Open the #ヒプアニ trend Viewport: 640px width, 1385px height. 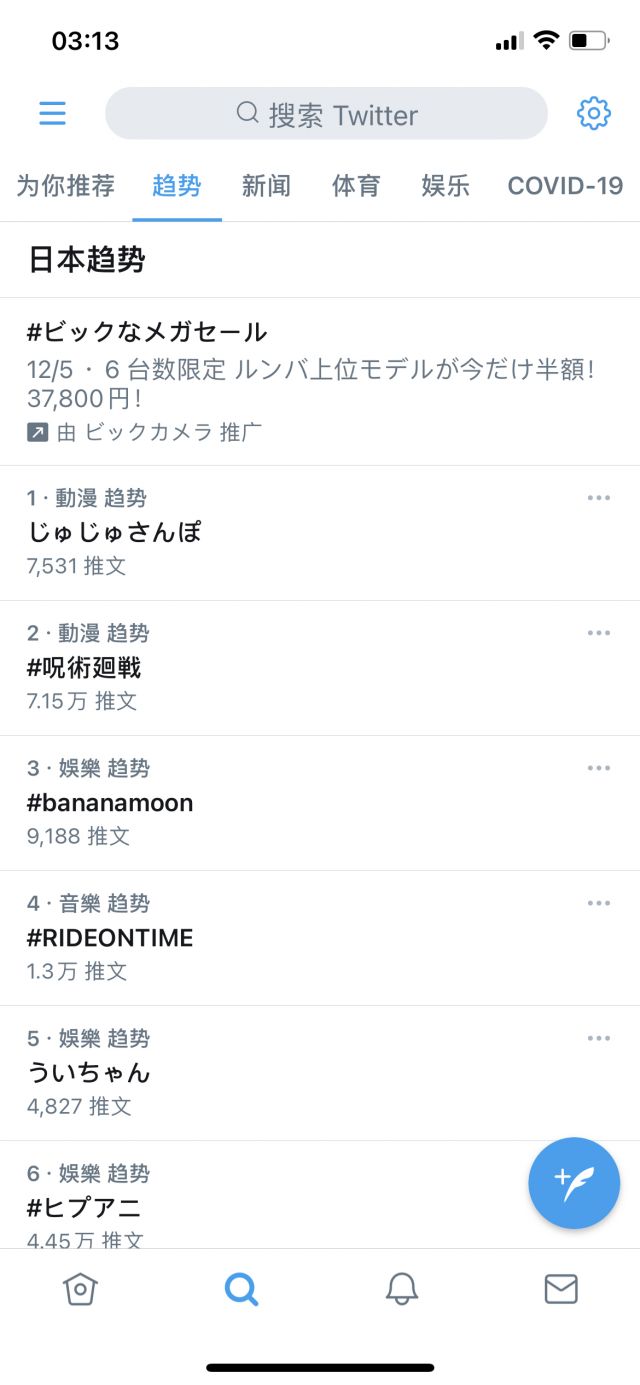pos(84,1207)
